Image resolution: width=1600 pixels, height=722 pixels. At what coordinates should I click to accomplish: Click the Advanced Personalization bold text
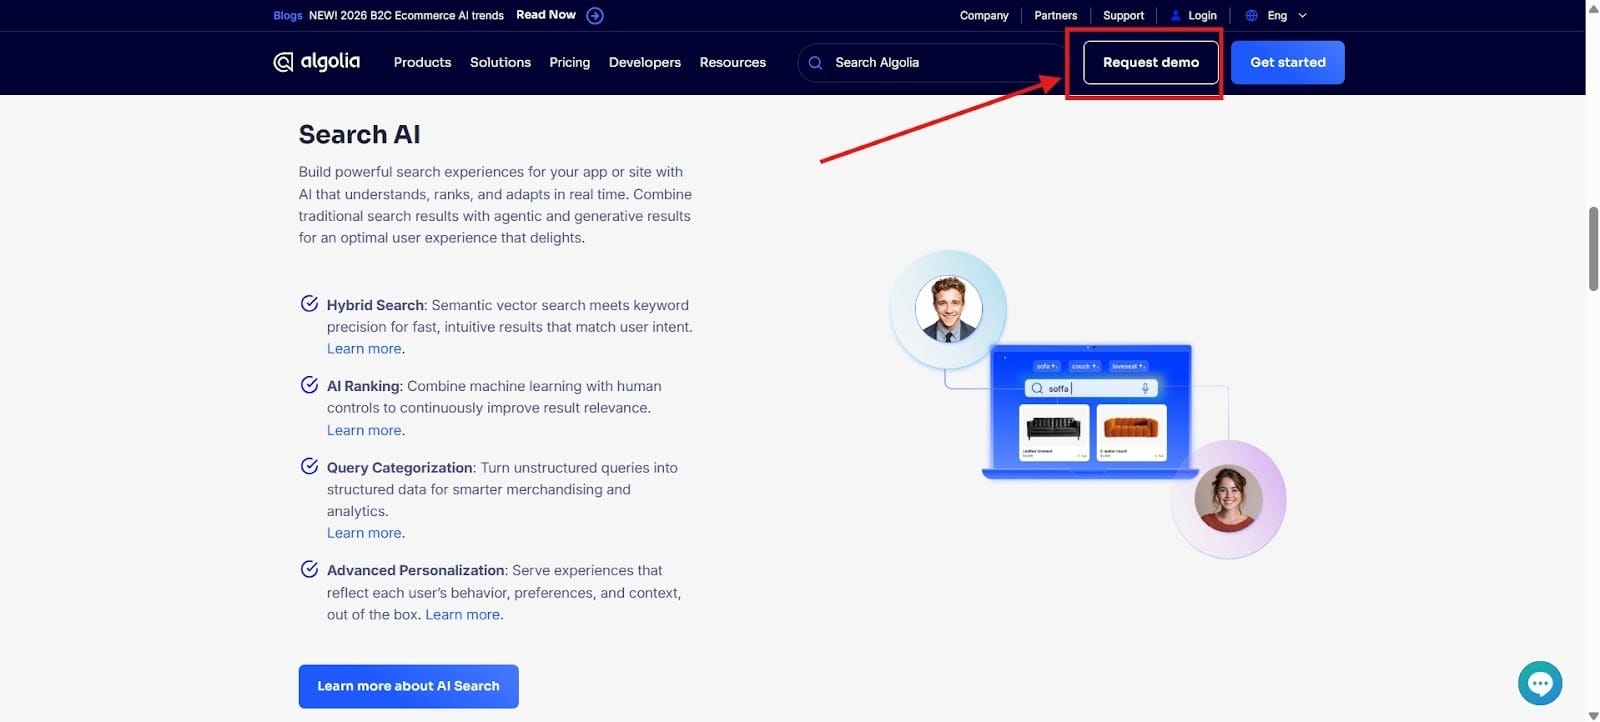(x=415, y=570)
